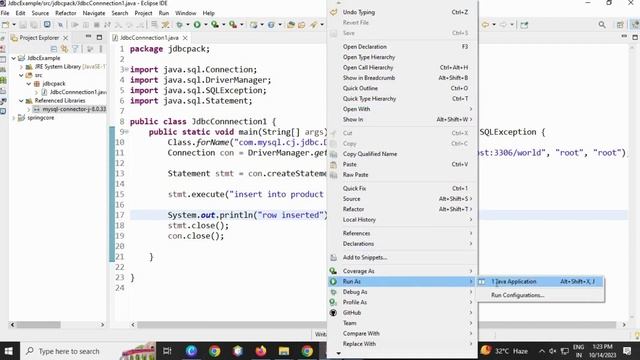Click the Run green play toolbar button
The height and width of the screenshot is (360, 640).
click(x=197, y=25)
